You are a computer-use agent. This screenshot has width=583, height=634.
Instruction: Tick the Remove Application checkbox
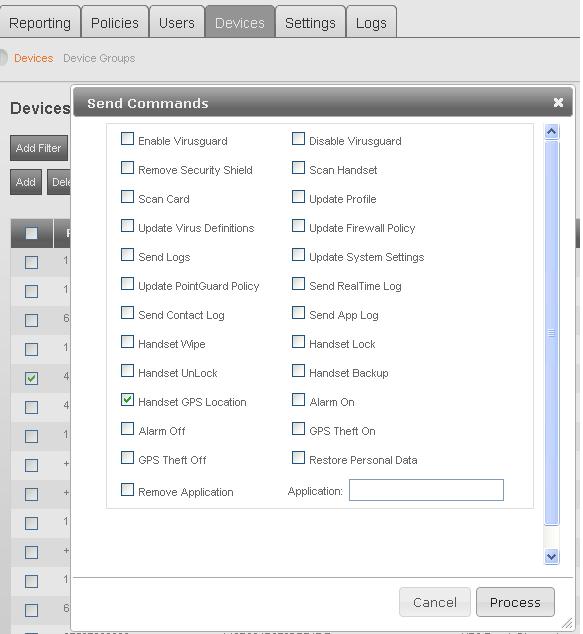tap(127, 490)
